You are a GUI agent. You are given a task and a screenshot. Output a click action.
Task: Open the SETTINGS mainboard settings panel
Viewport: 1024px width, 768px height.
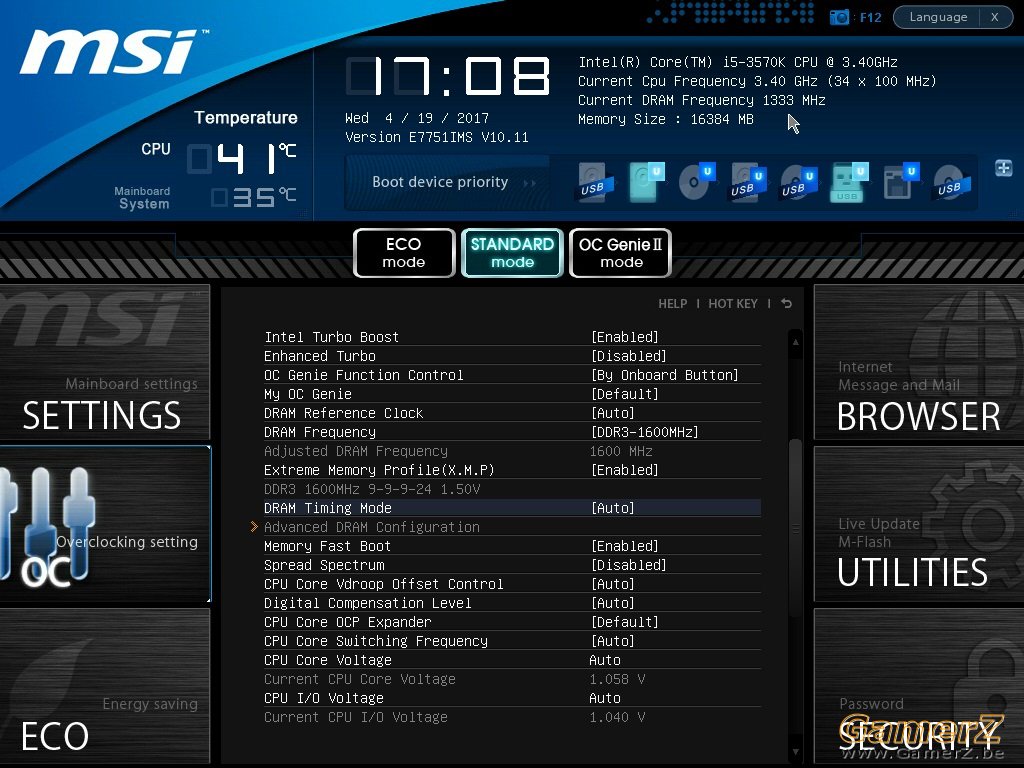pos(104,362)
